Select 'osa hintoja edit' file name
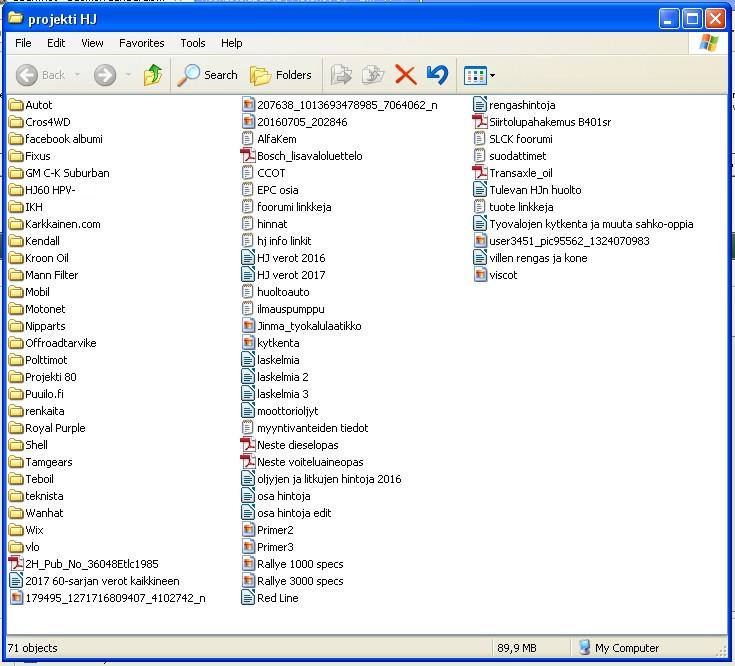The width and height of the screenshot is (735, 666). (294, 513)
